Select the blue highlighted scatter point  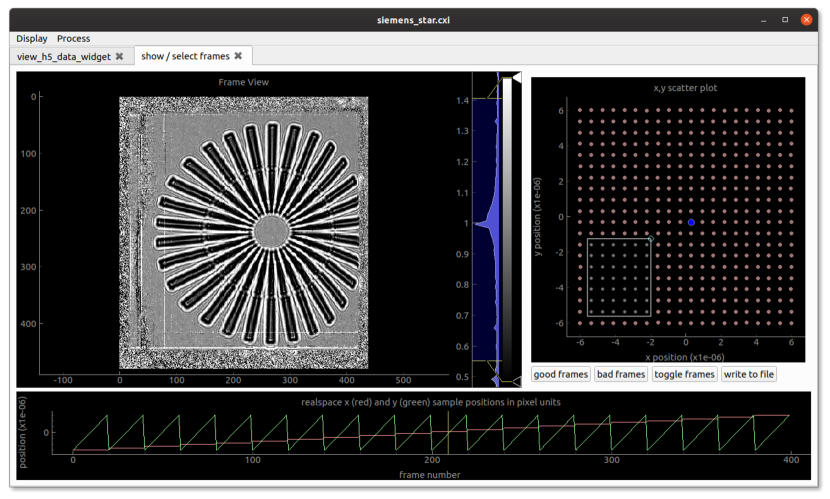(691, 222)
